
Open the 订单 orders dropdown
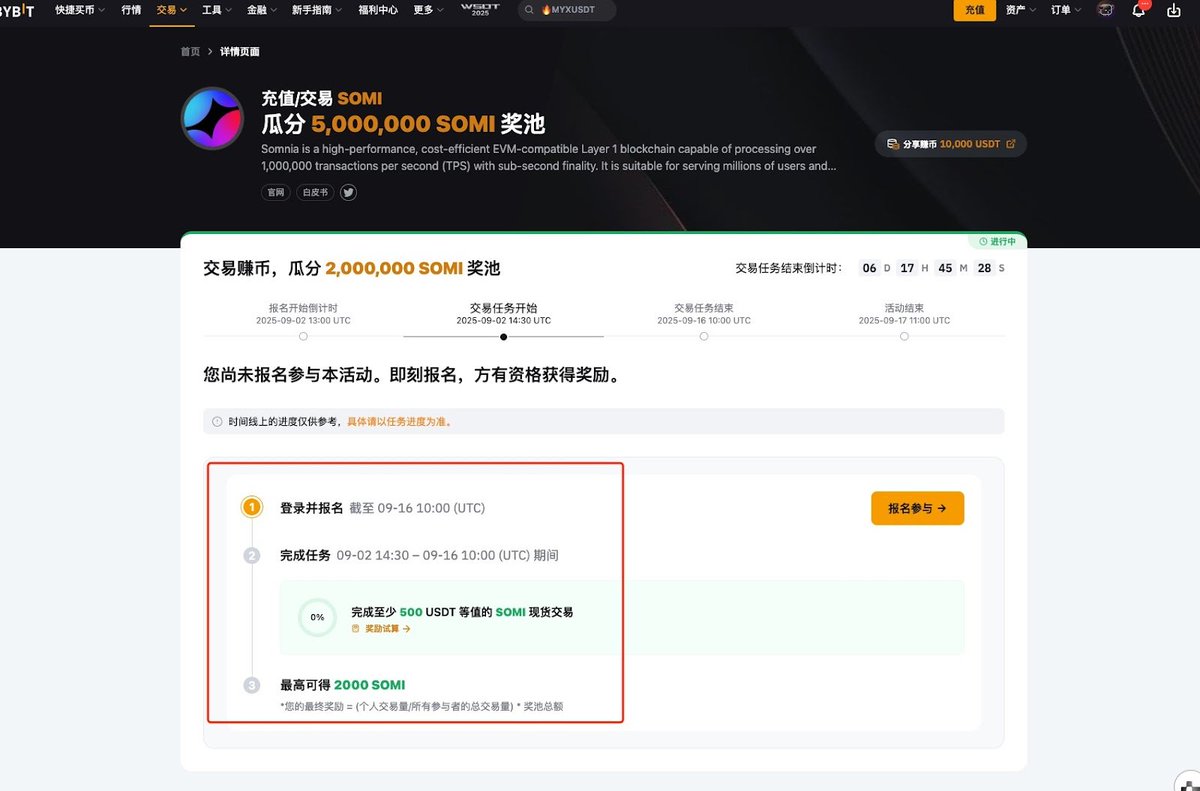pyautogui.click(x=1066, y=10)
